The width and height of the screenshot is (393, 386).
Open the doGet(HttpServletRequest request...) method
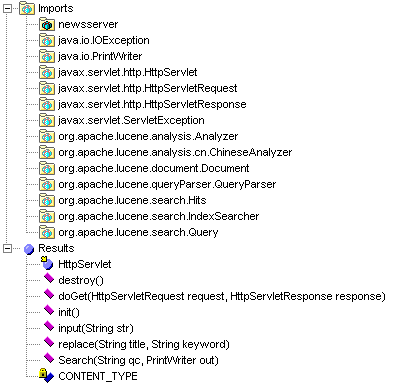222,296
